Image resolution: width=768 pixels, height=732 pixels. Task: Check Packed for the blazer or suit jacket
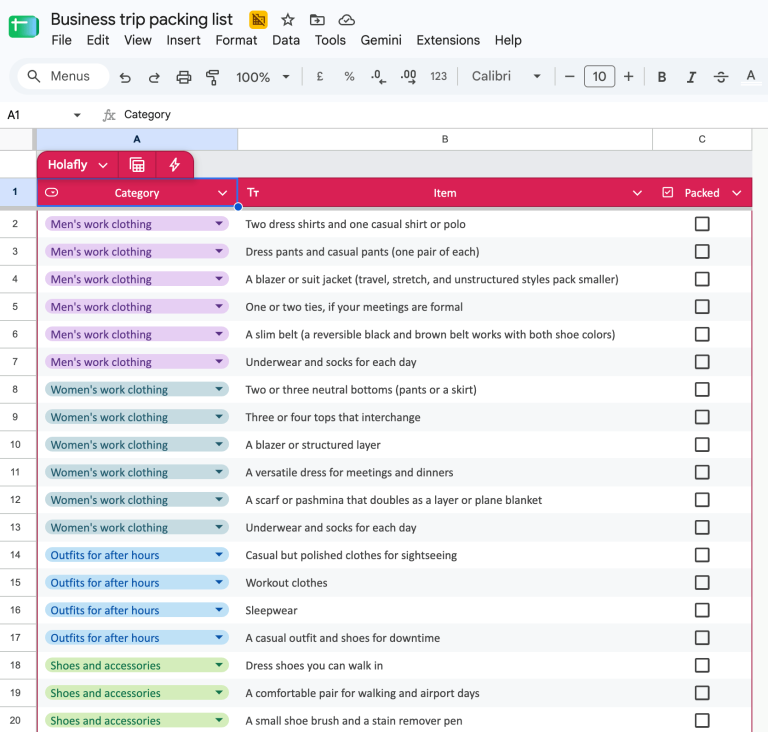tap(702, 279)
